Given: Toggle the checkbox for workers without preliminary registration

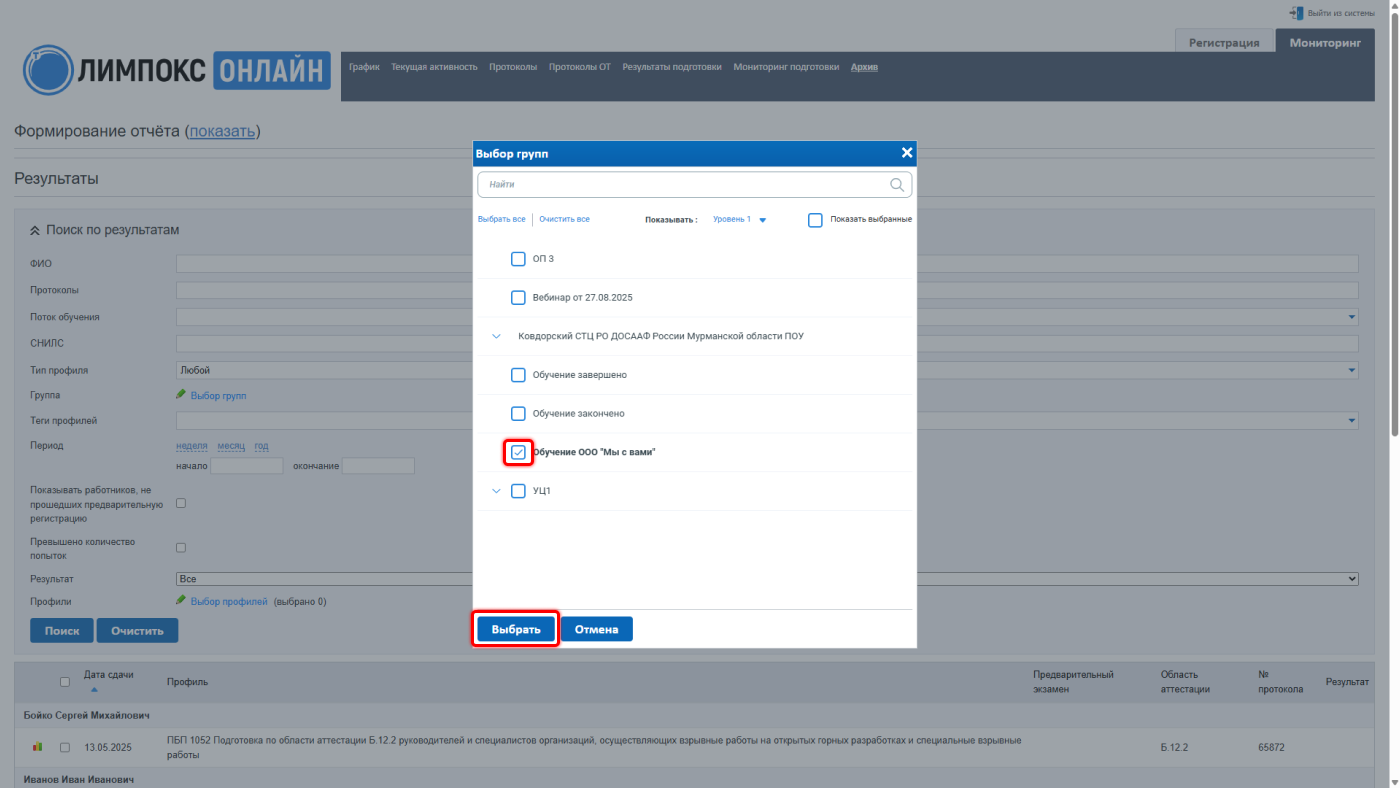Looking at the screenshot, I should tap(181, 503).
